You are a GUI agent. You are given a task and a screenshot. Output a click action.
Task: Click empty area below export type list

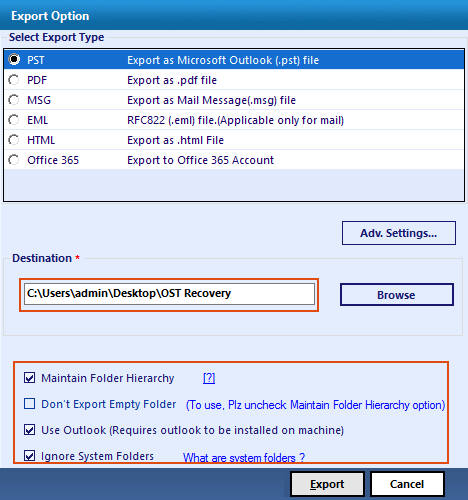point(234,185)
